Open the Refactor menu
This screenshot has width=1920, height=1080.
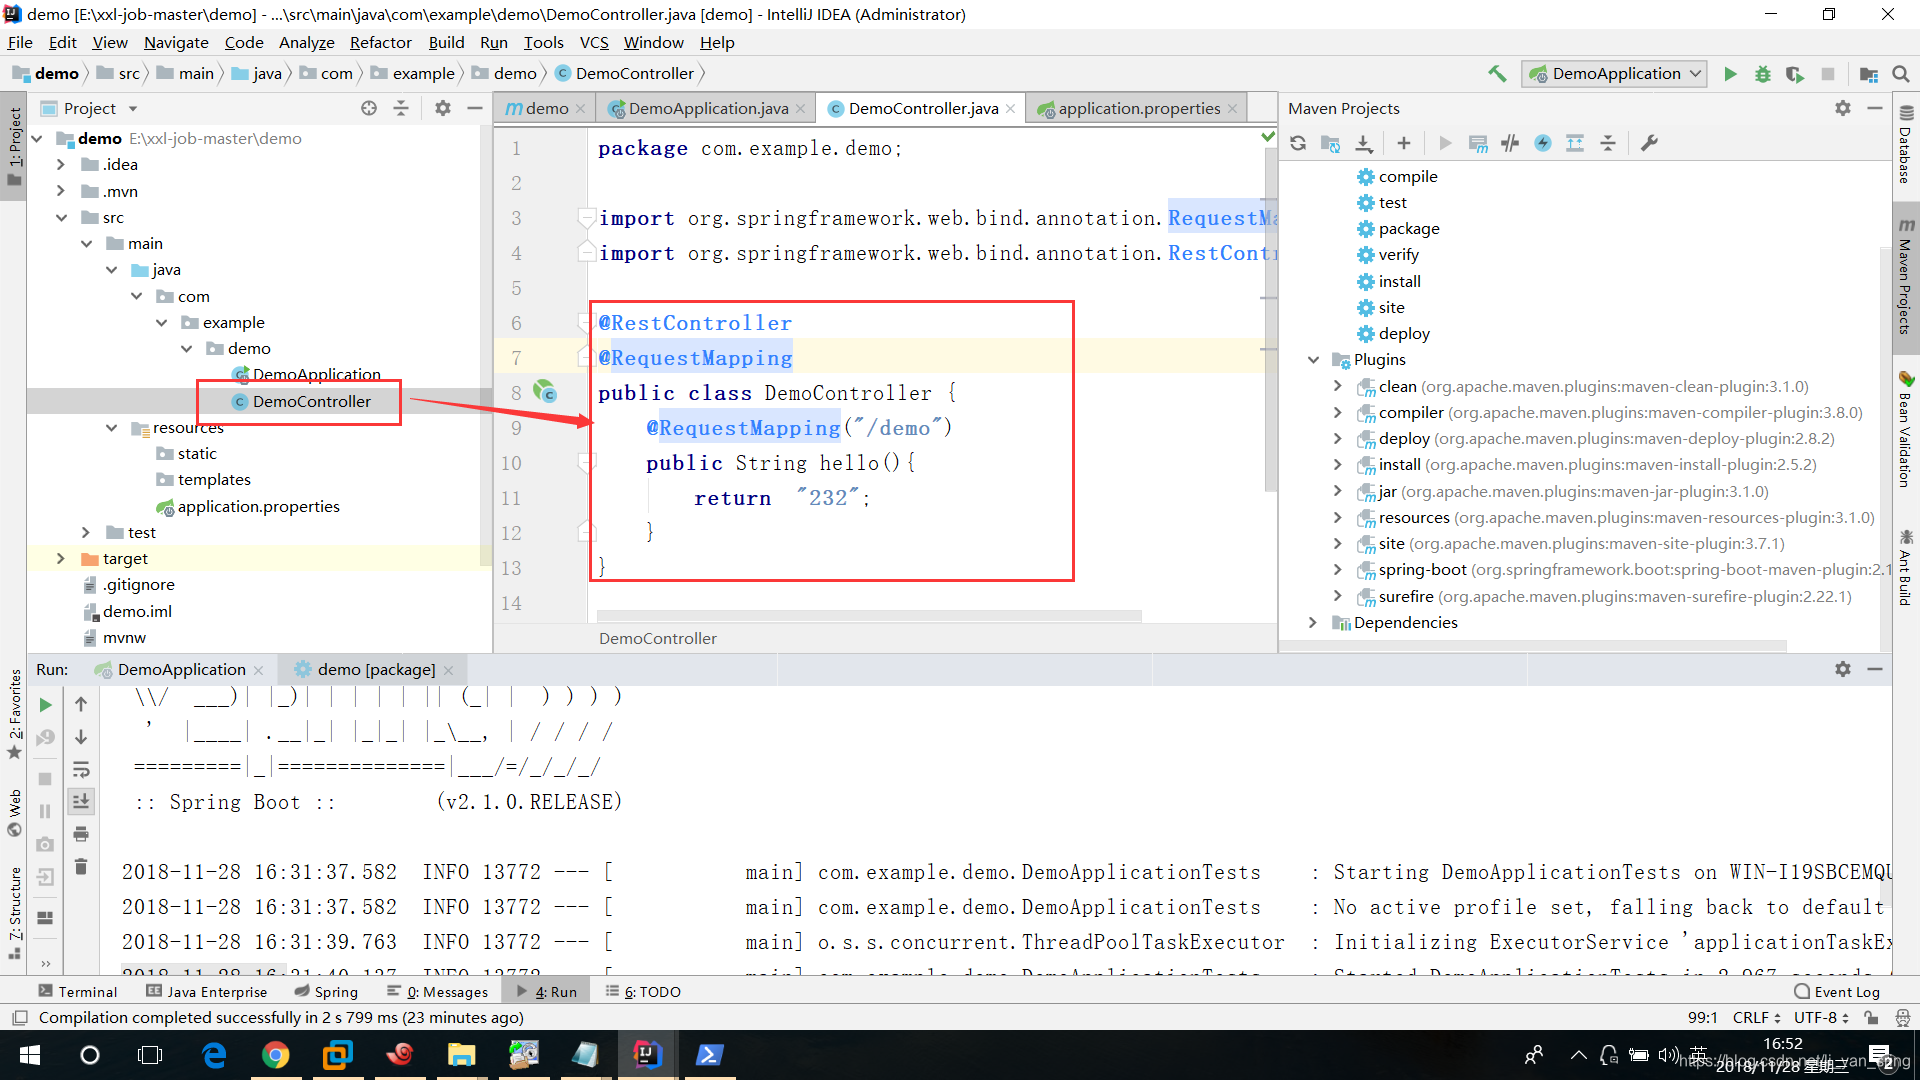click(380, 42)
